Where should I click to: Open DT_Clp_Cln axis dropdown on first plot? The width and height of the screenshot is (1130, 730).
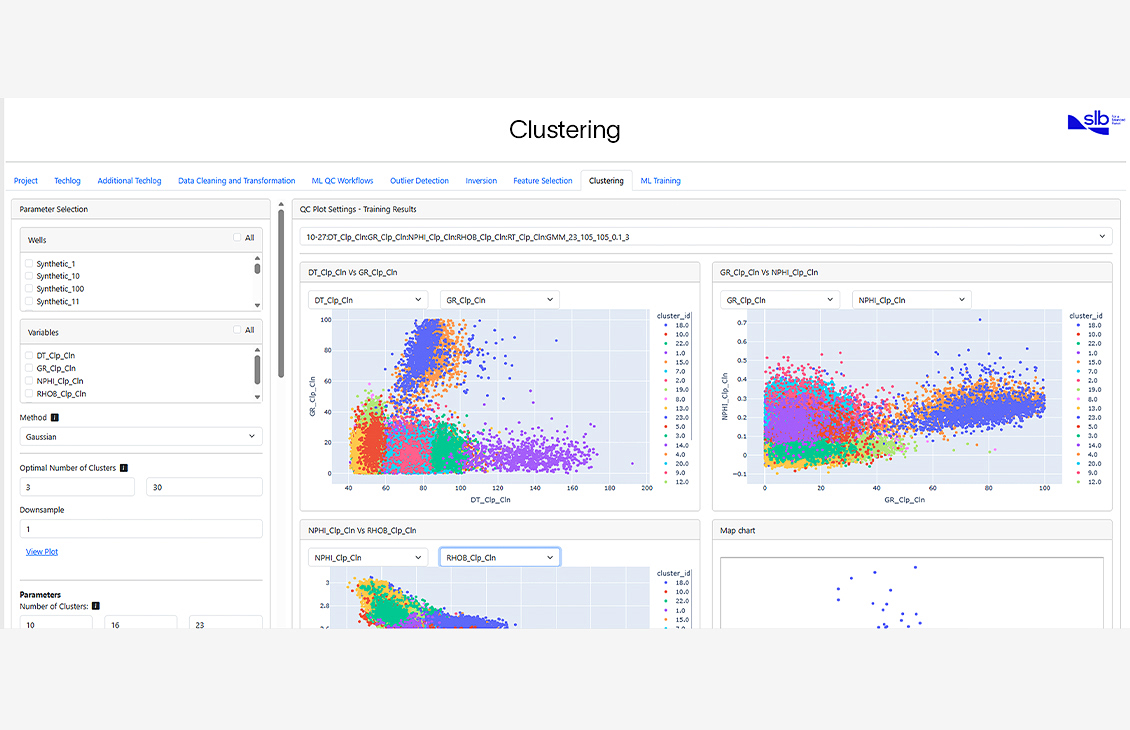[367, 298]
